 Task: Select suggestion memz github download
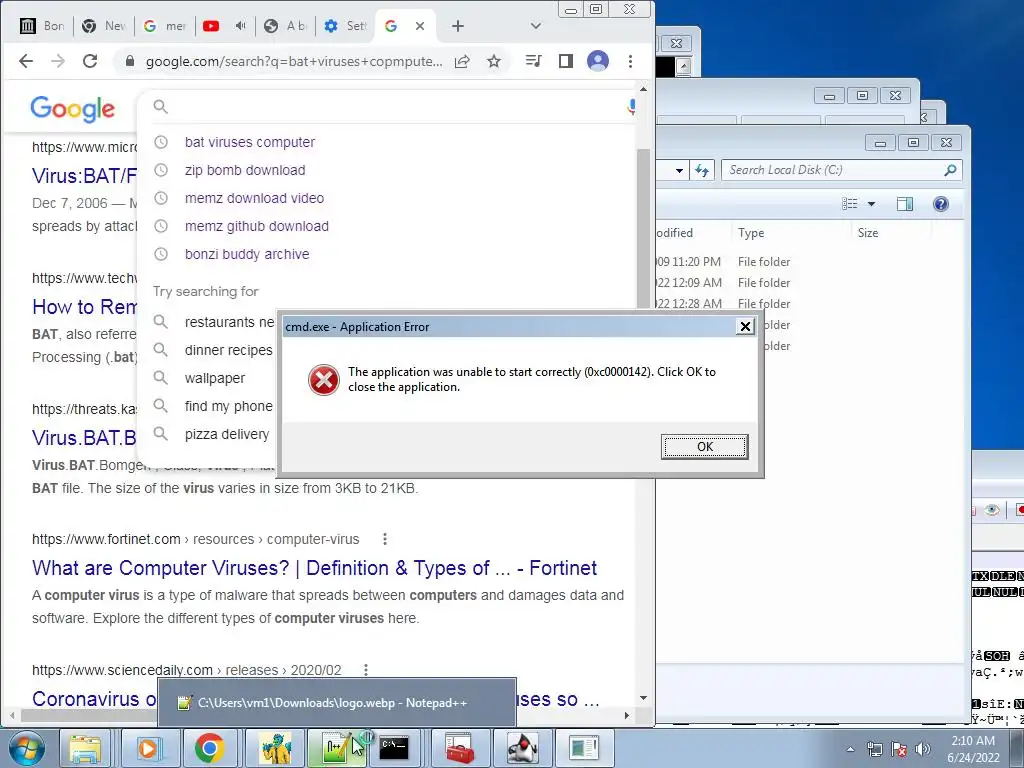[257, 227]
